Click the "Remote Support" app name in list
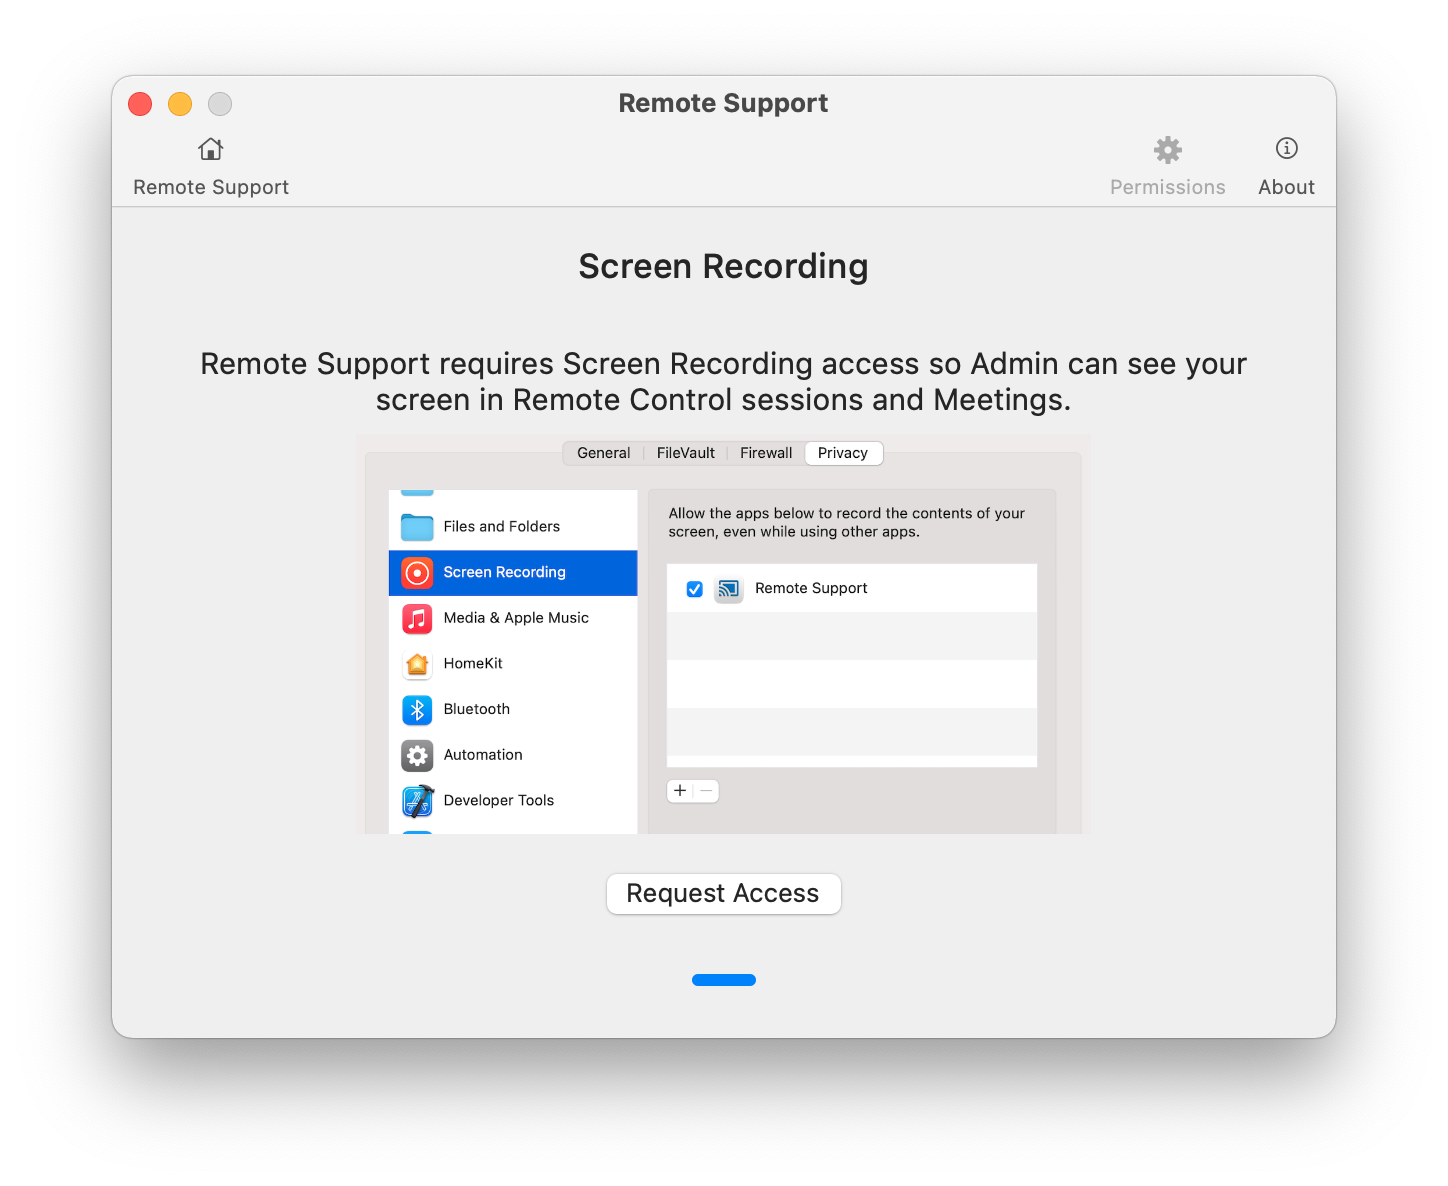 (811, 588)
